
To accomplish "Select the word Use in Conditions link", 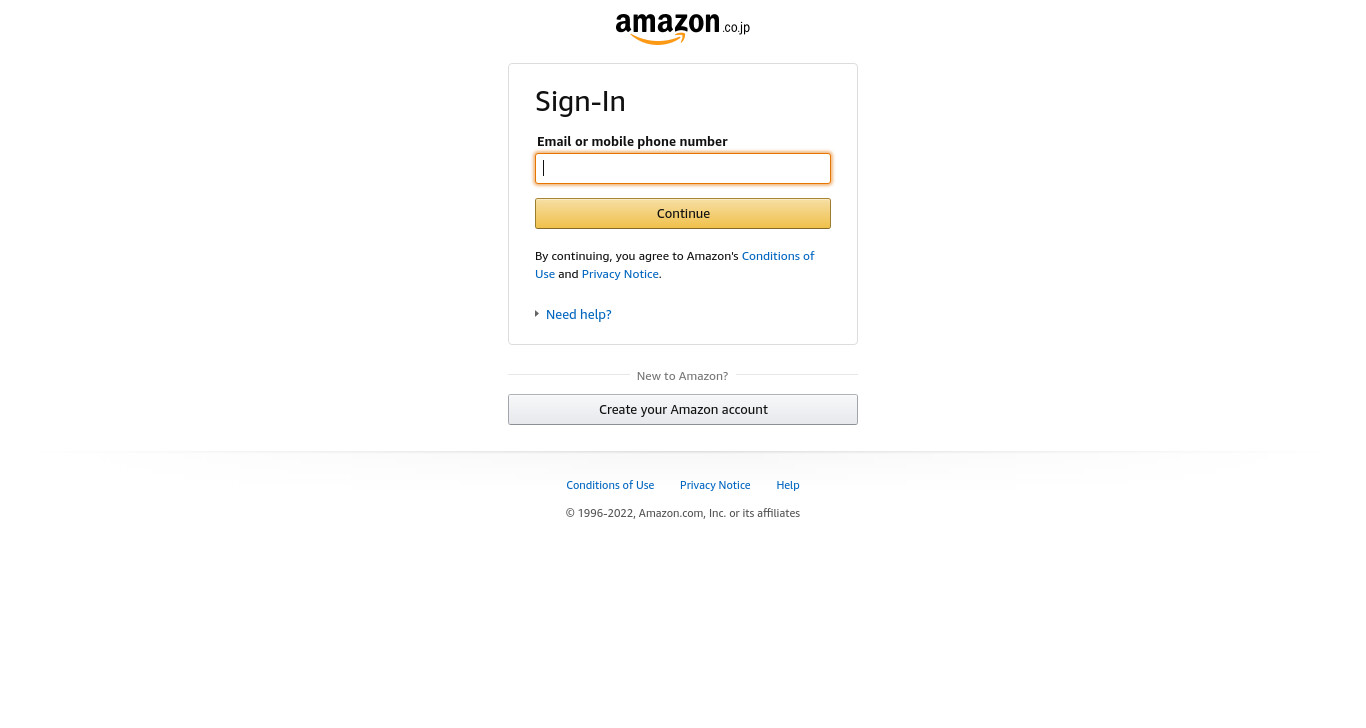I will click(545, 274).
